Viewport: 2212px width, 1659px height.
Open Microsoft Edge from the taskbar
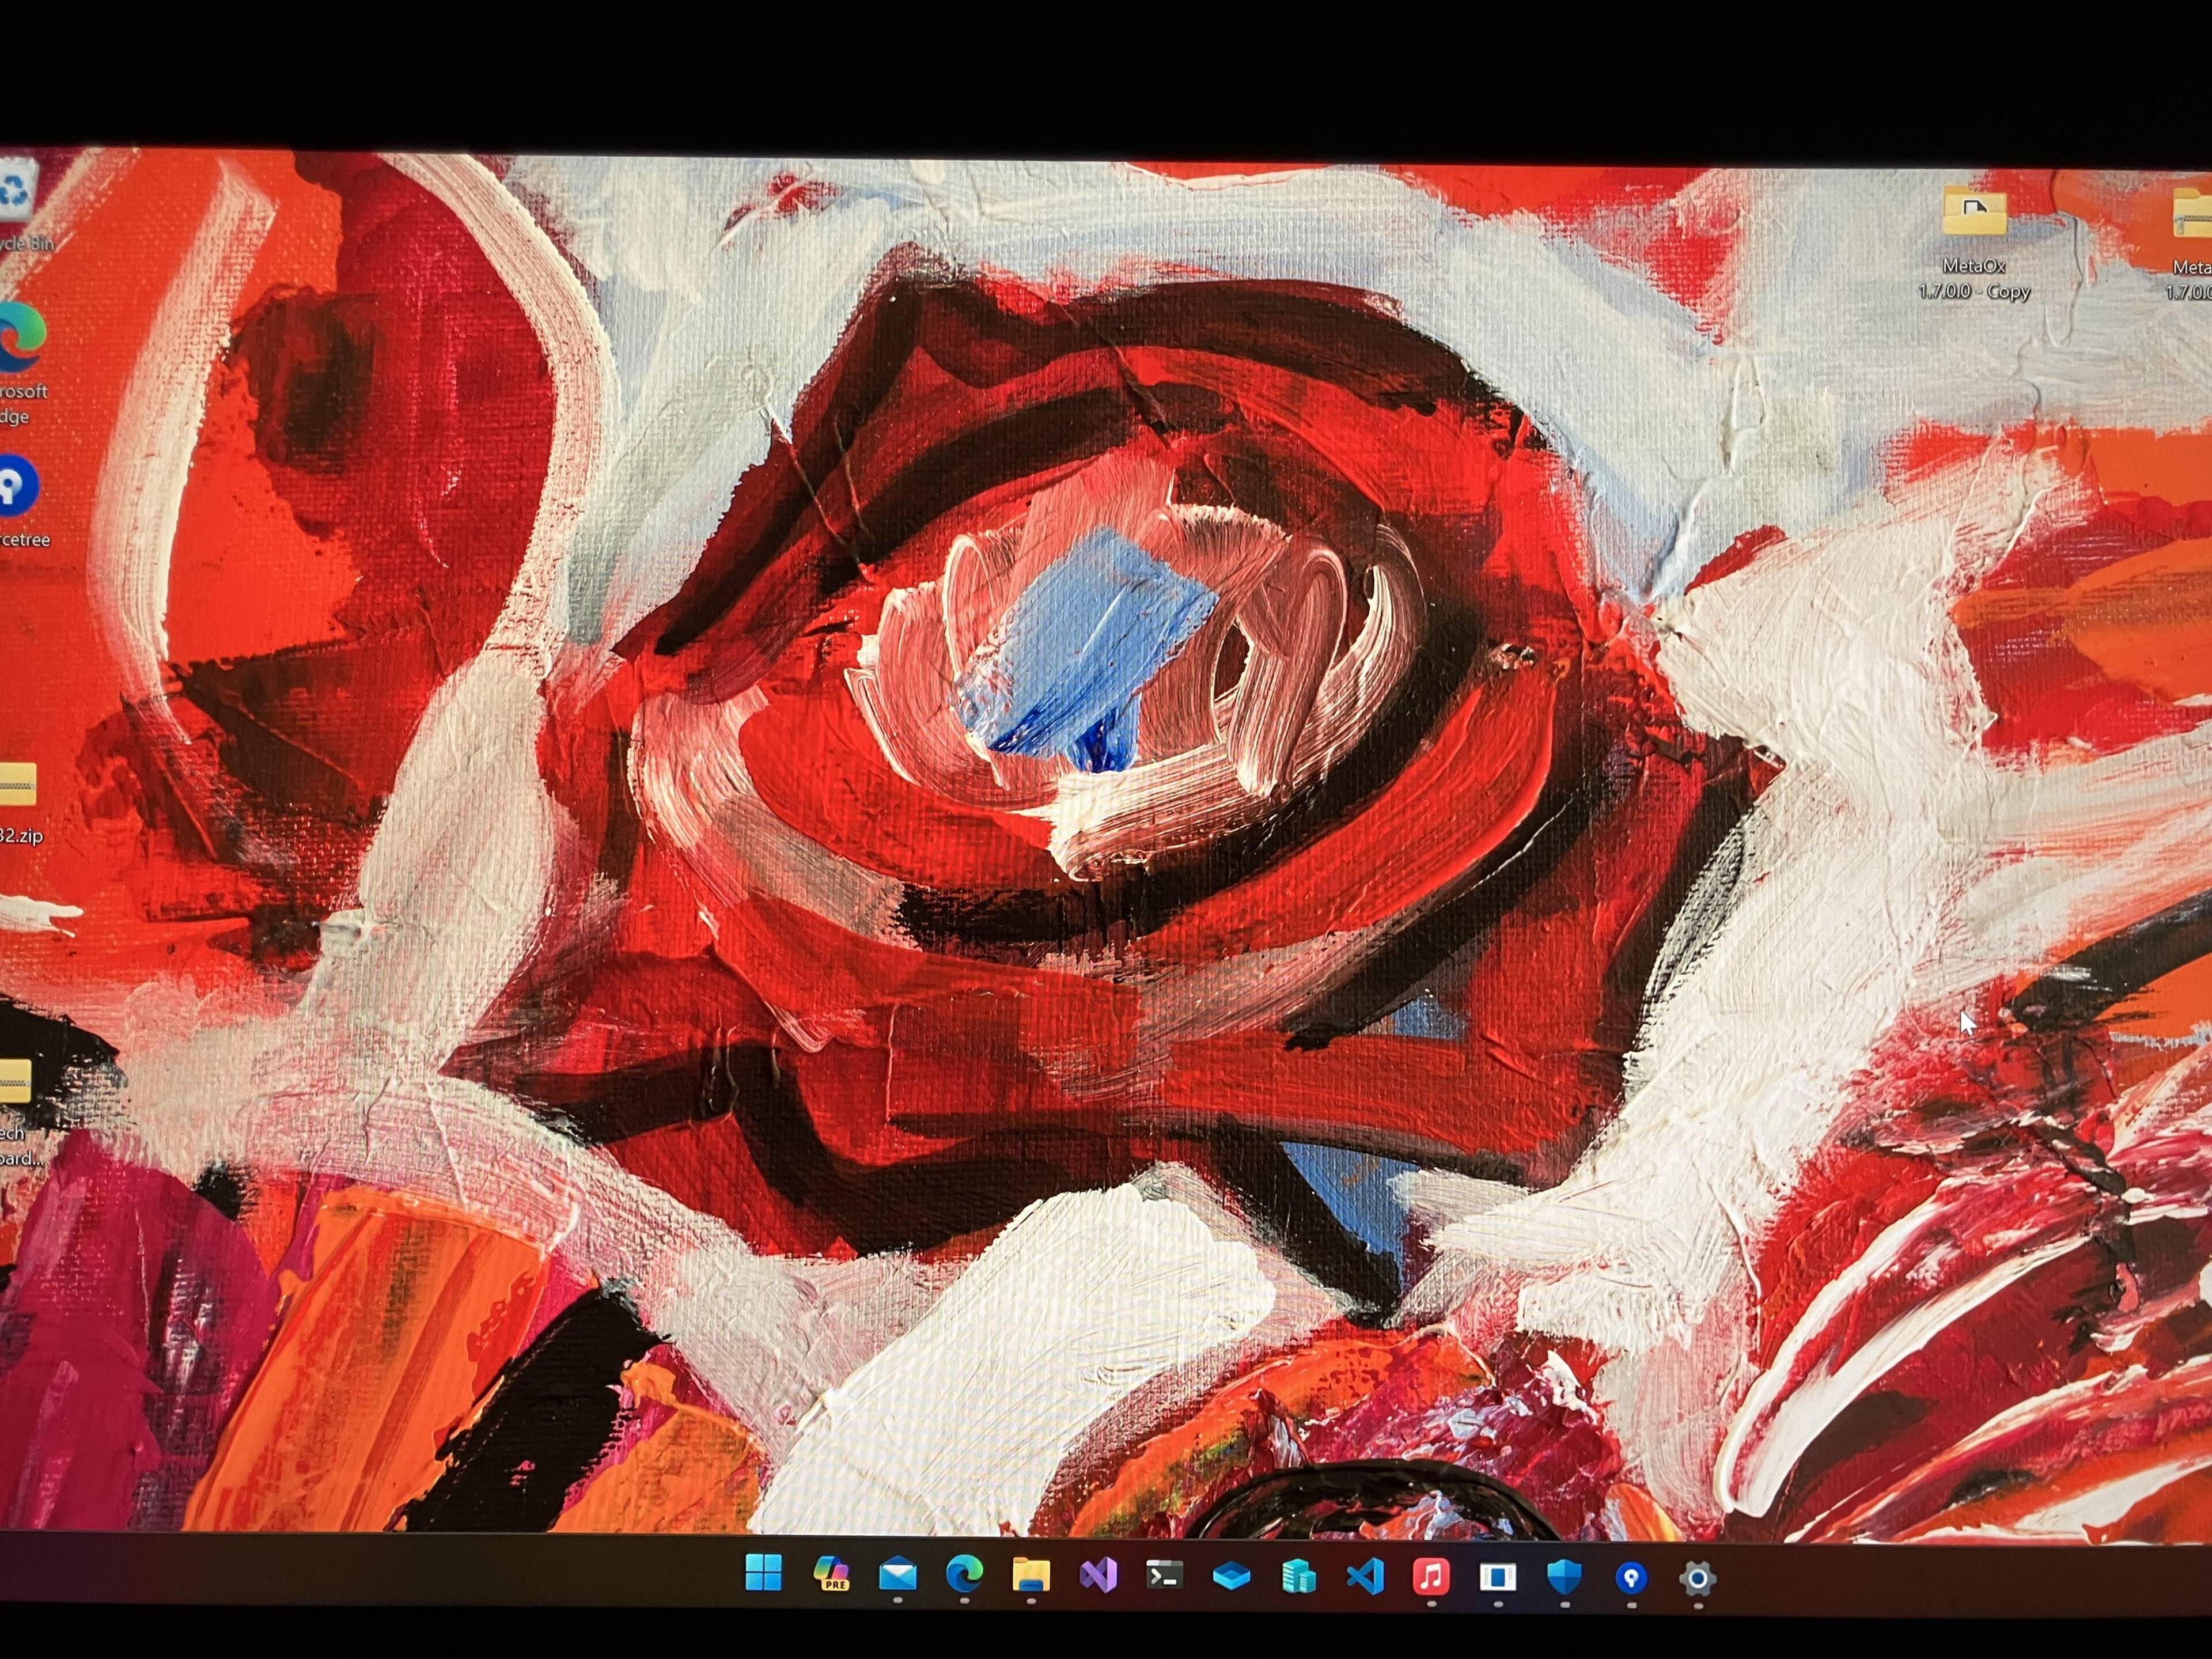964,1575
